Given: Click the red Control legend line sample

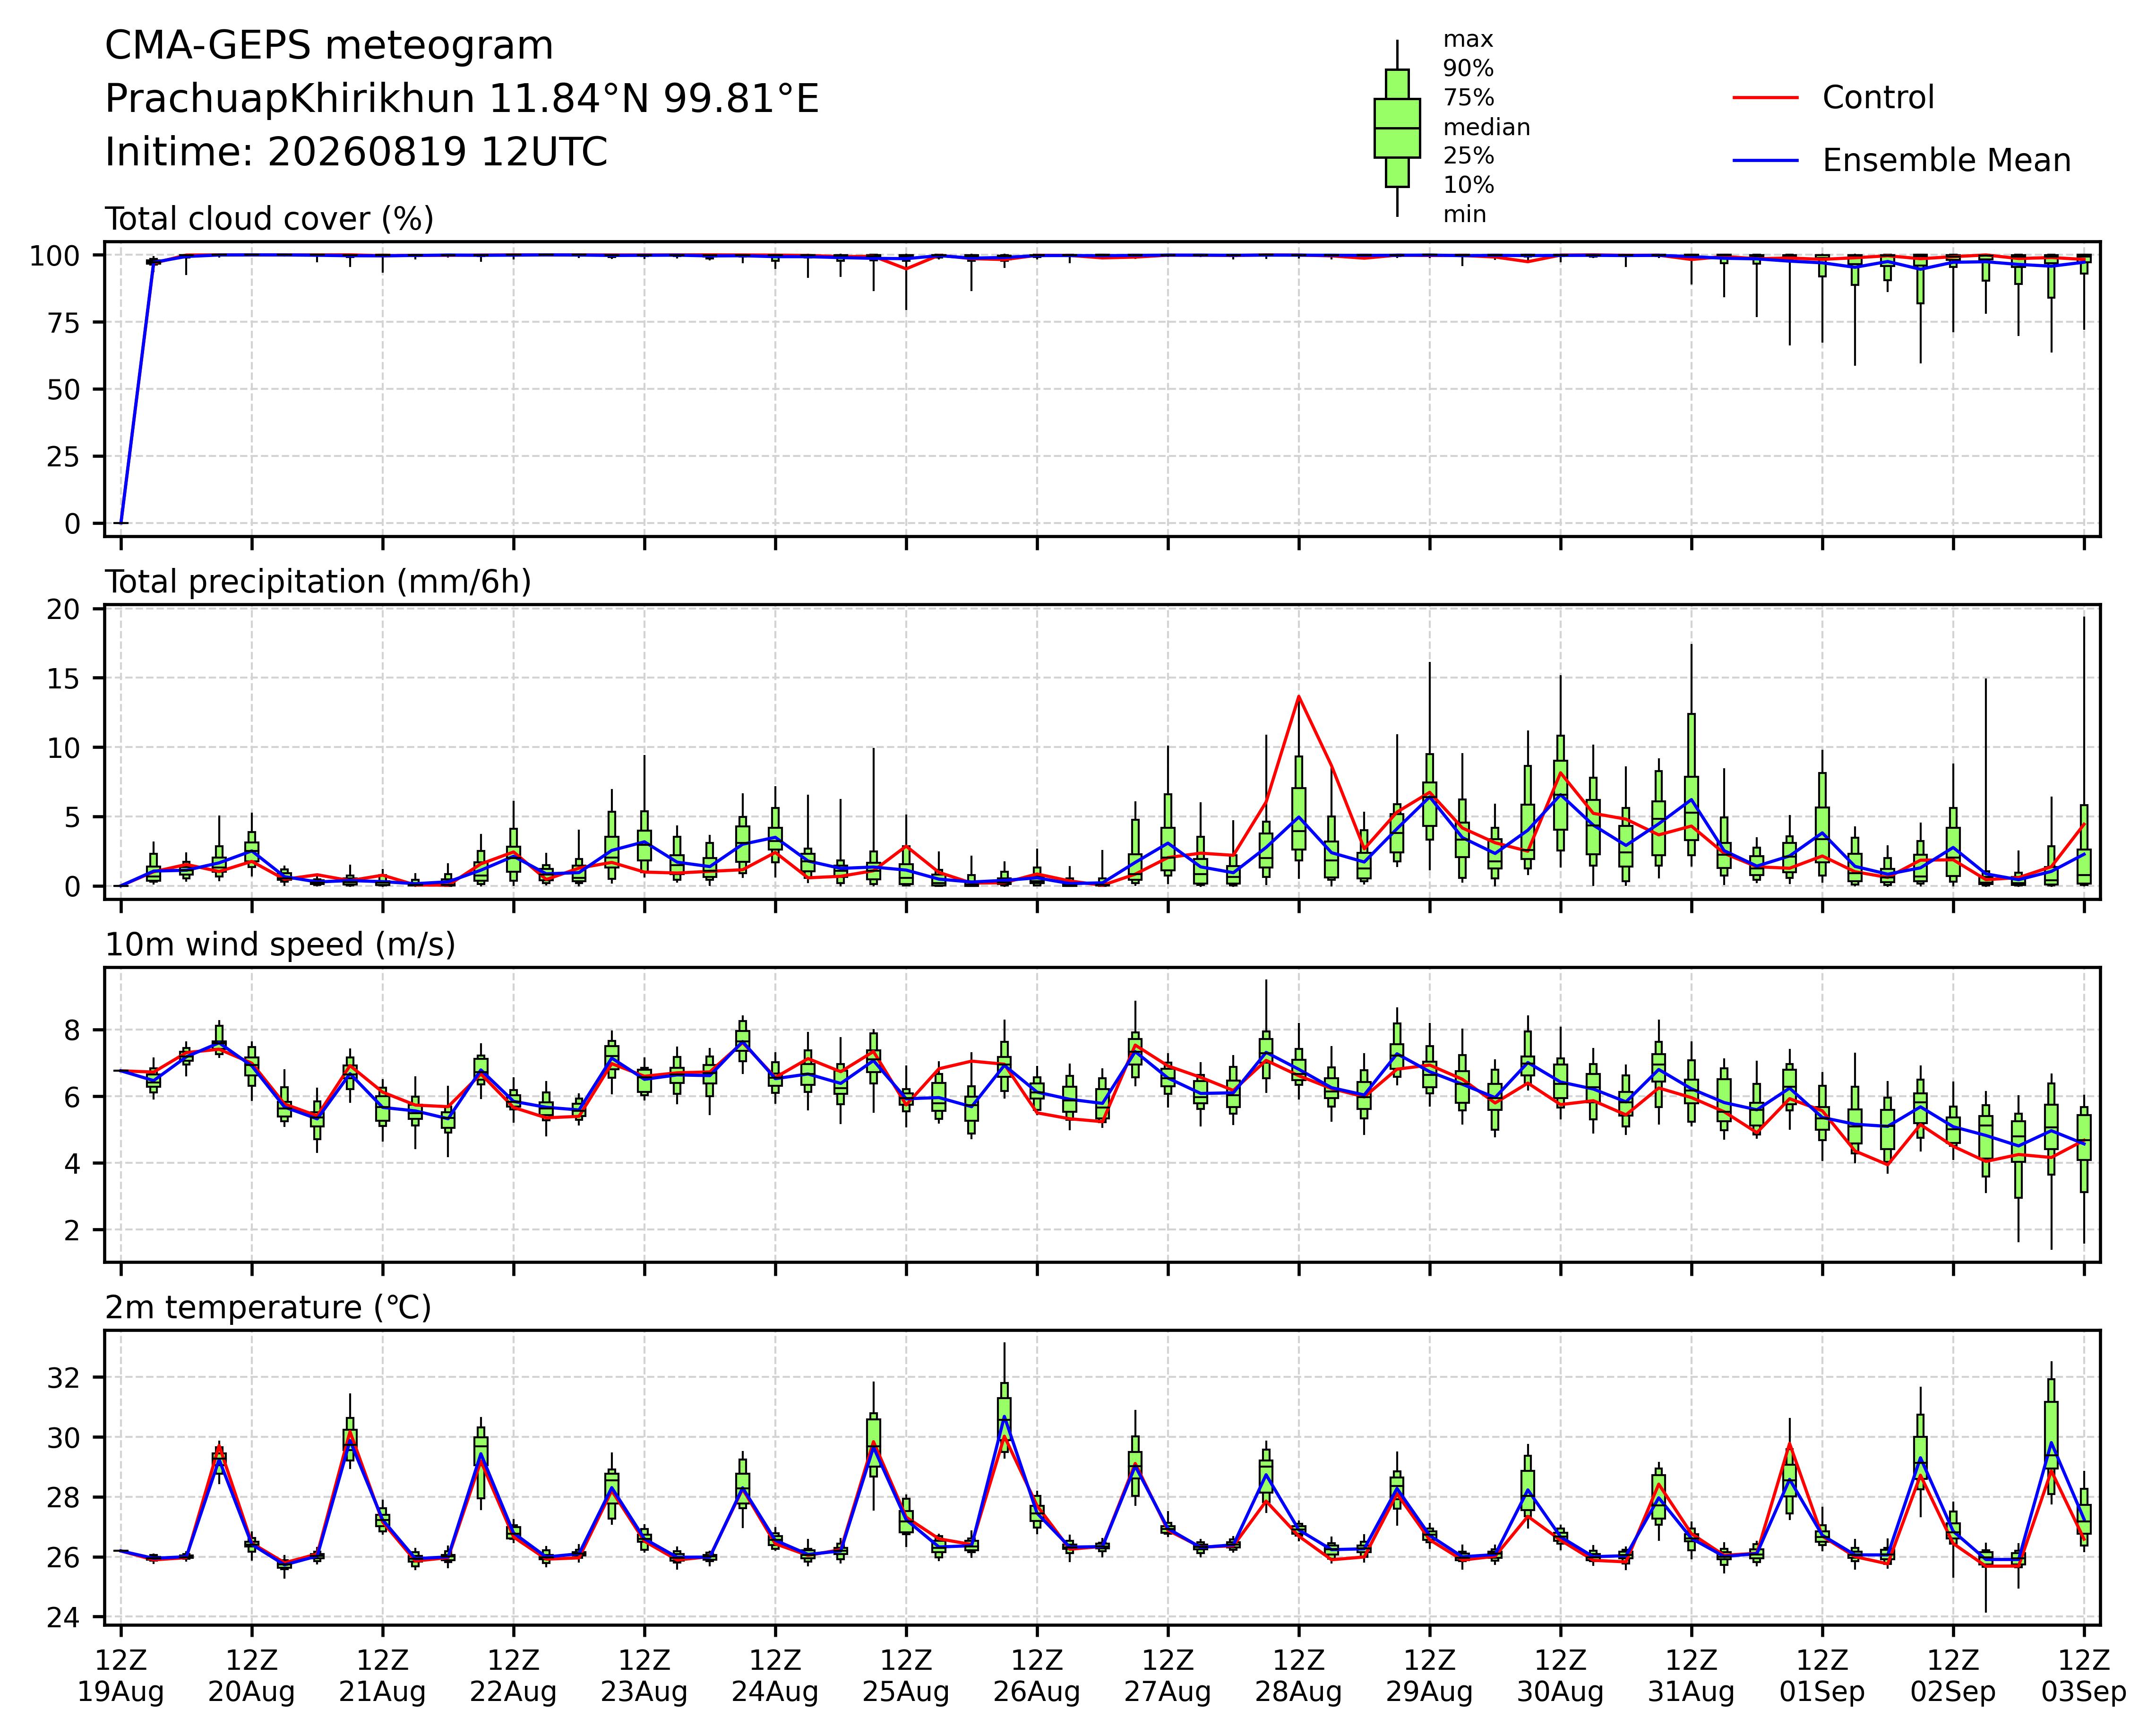Looking at the screenshot, I should (1765, 98).
